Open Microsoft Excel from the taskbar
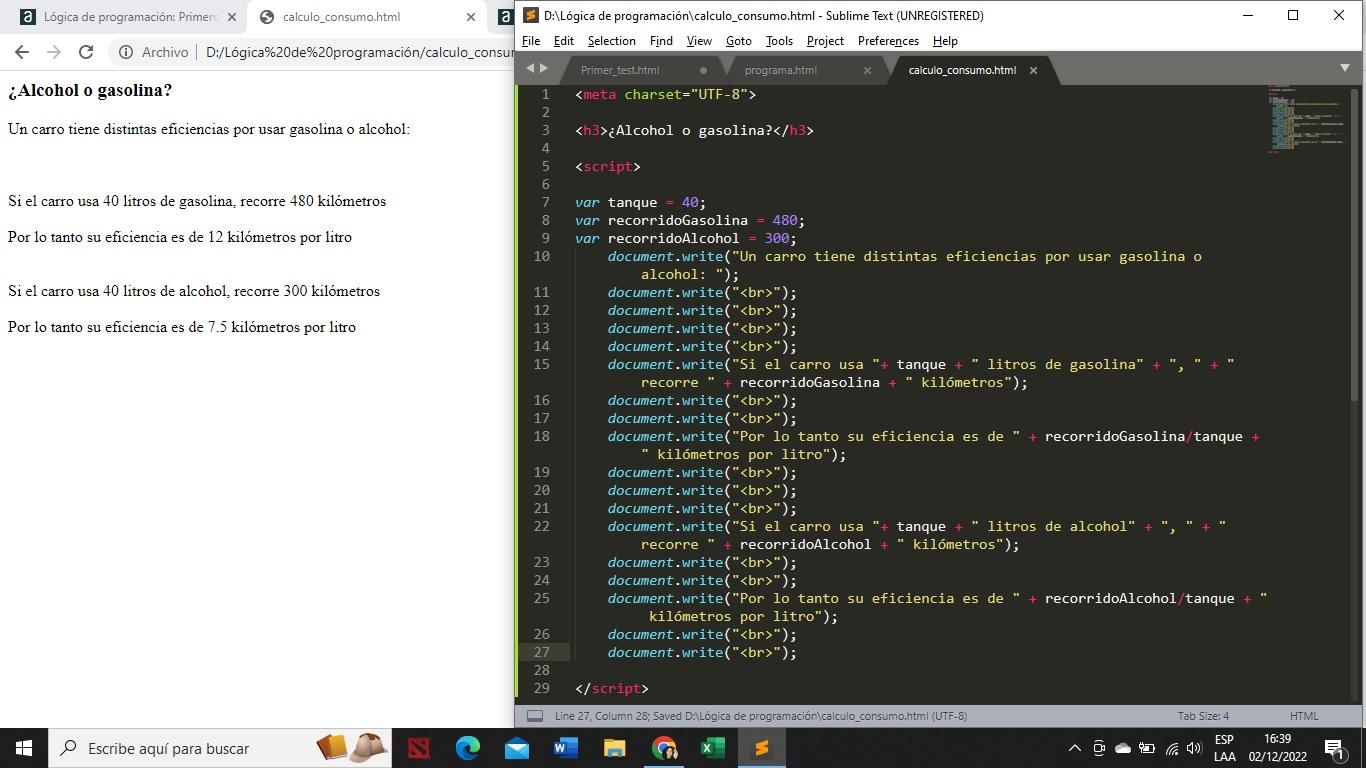 (x=713, y=748)
